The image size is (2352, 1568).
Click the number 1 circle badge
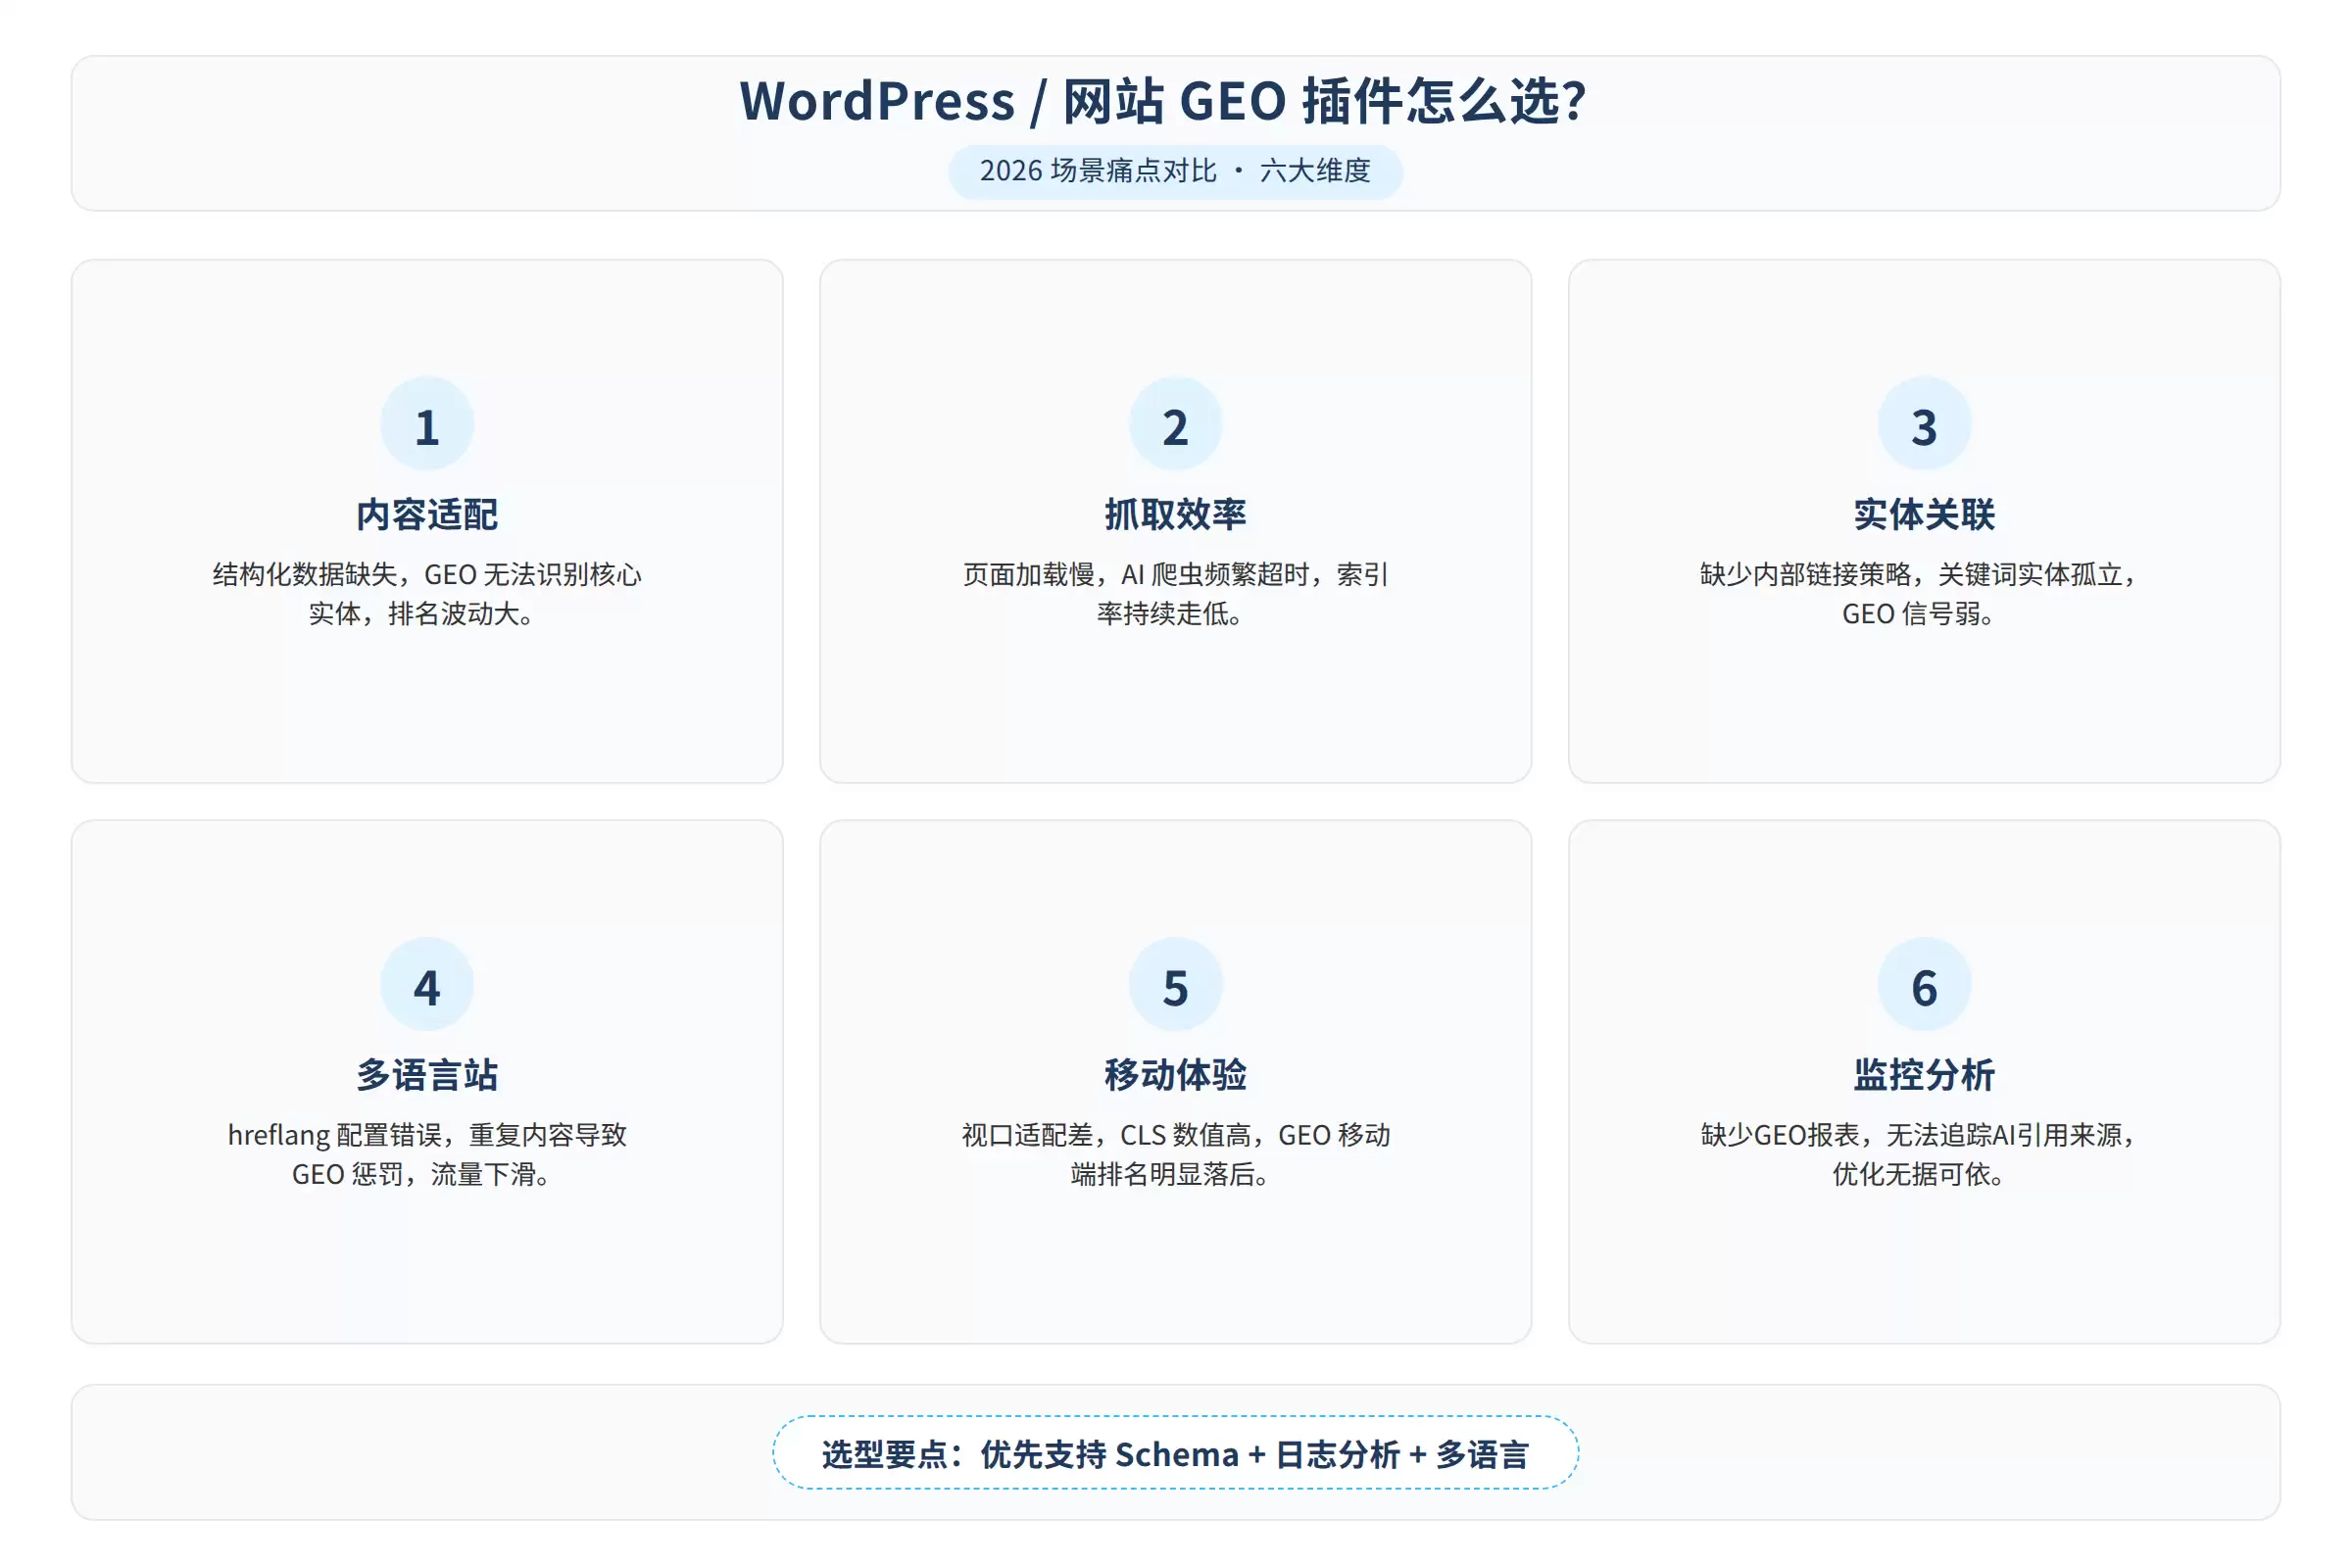click(427, 424)
